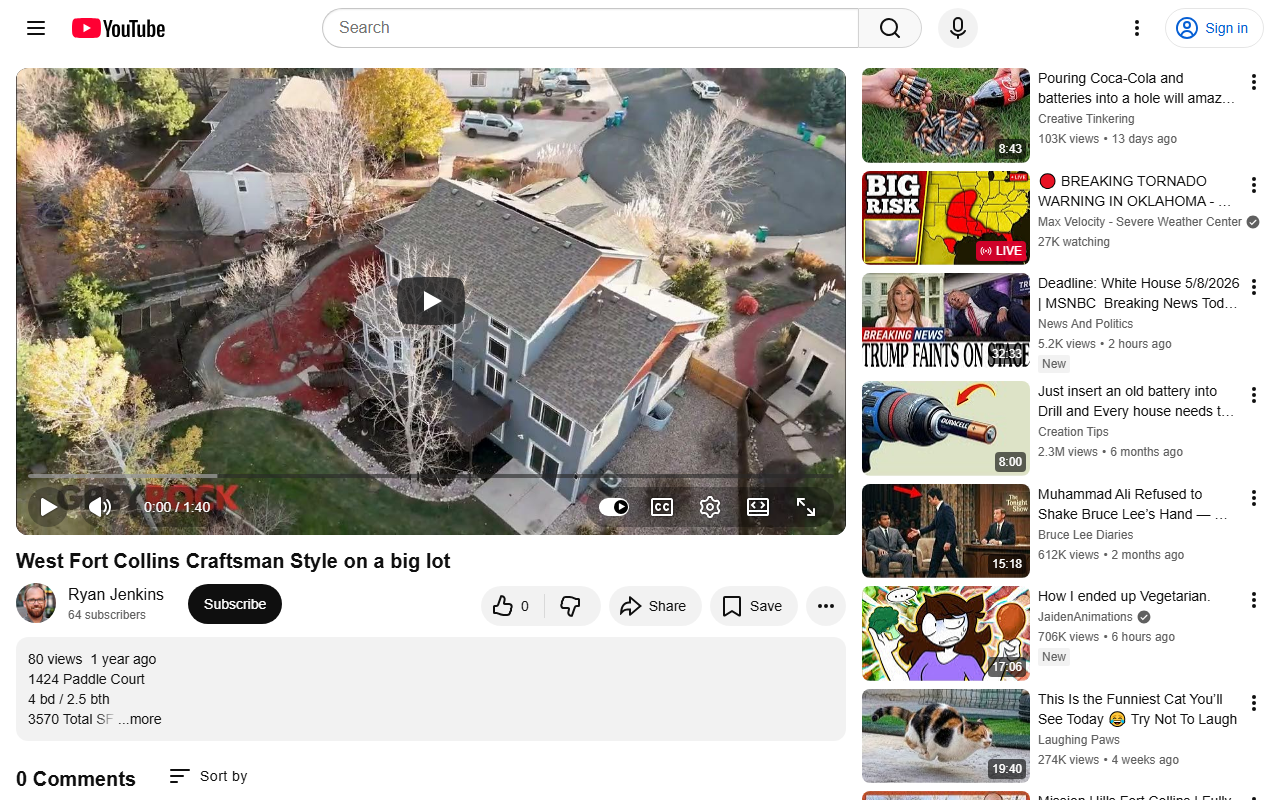Open Ryan Jenkins channel name link
Image resolution: width=1280 pixels, height=800 pixels.
pyautogui.click(x=116, y=594)
